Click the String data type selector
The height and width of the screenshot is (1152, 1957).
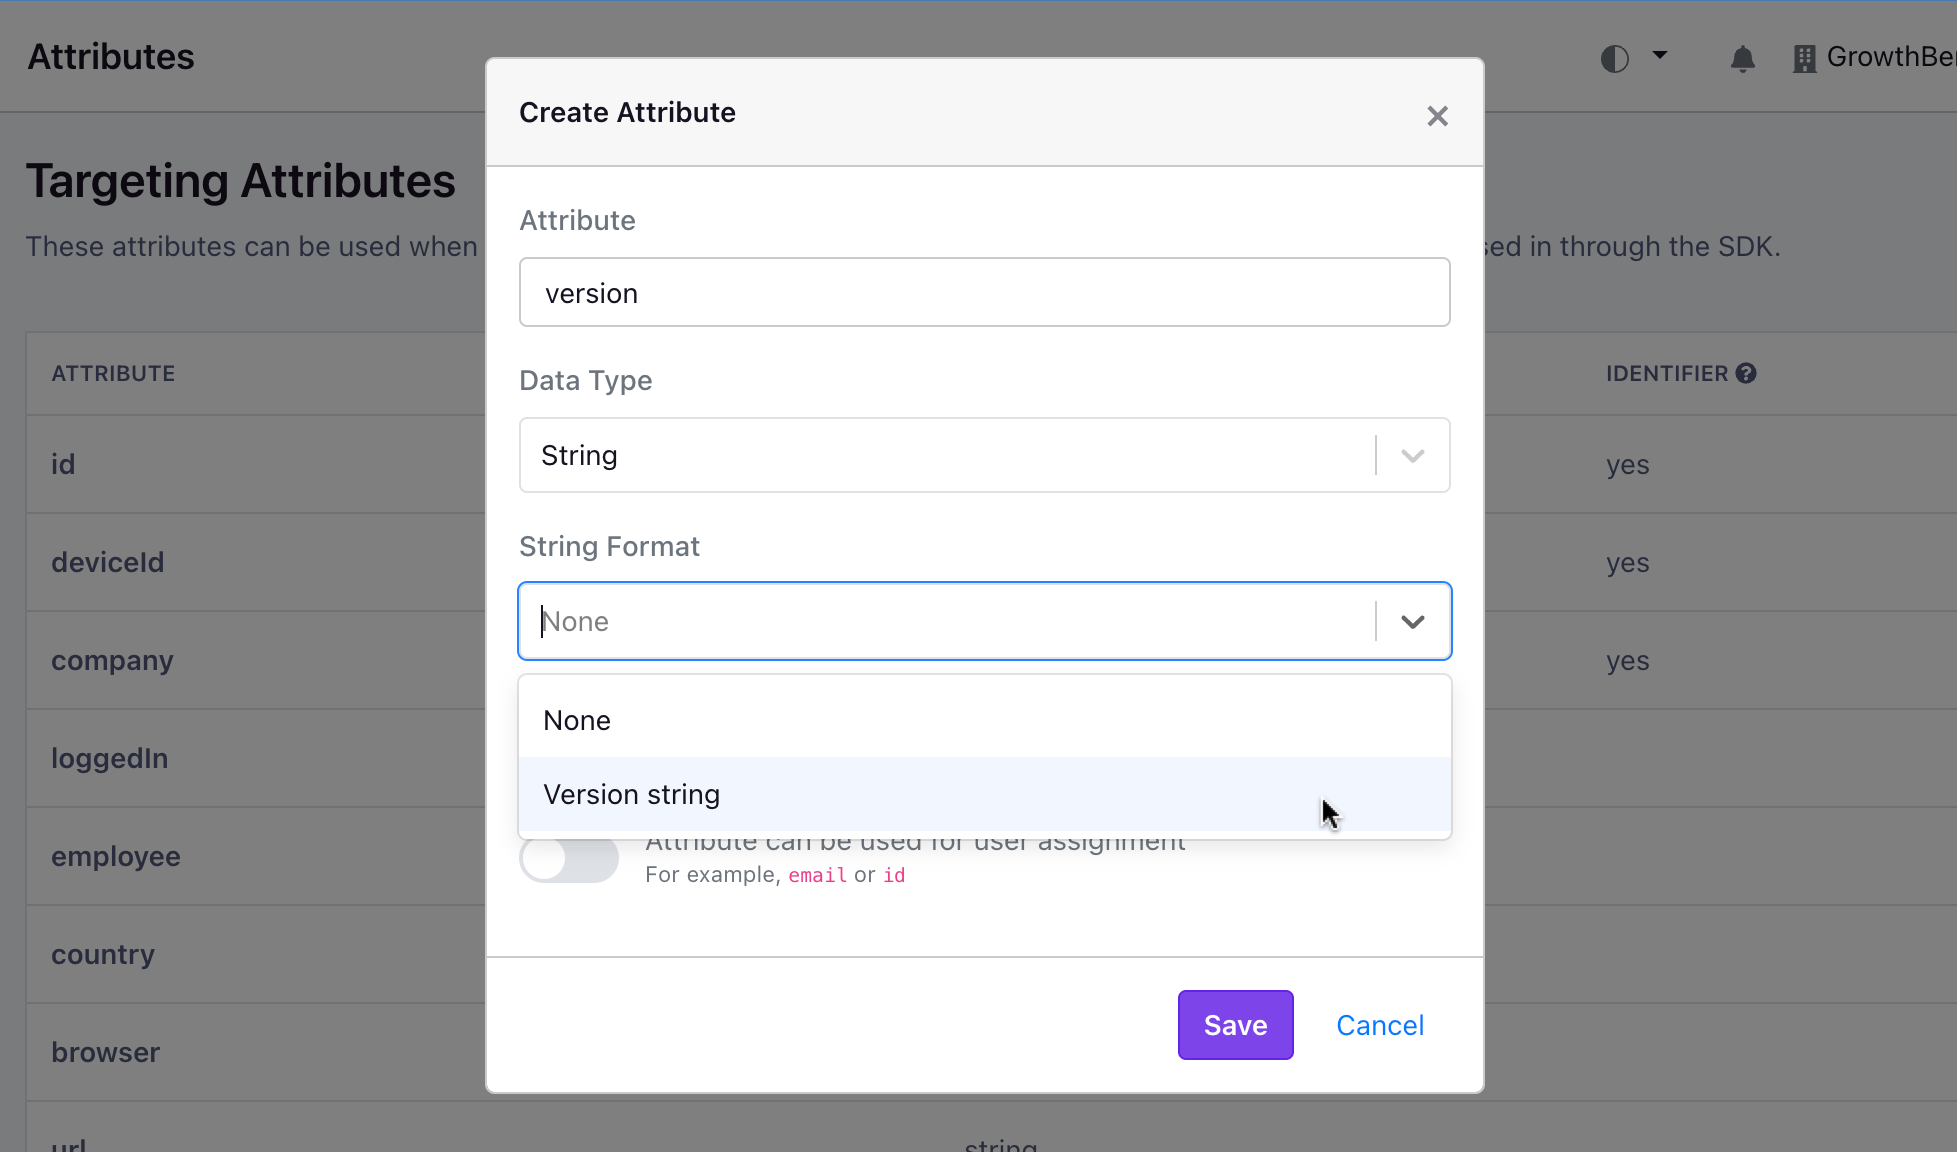pos(984,455)
